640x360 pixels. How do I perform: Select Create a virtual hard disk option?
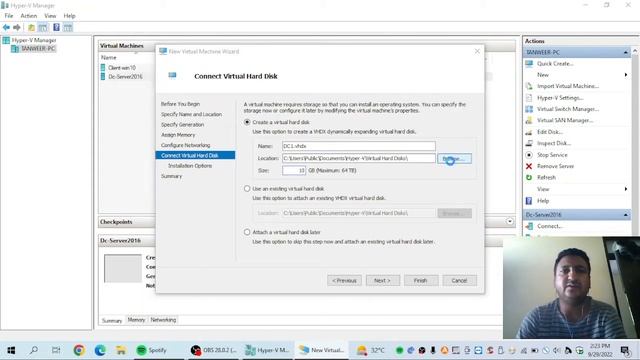247,122
